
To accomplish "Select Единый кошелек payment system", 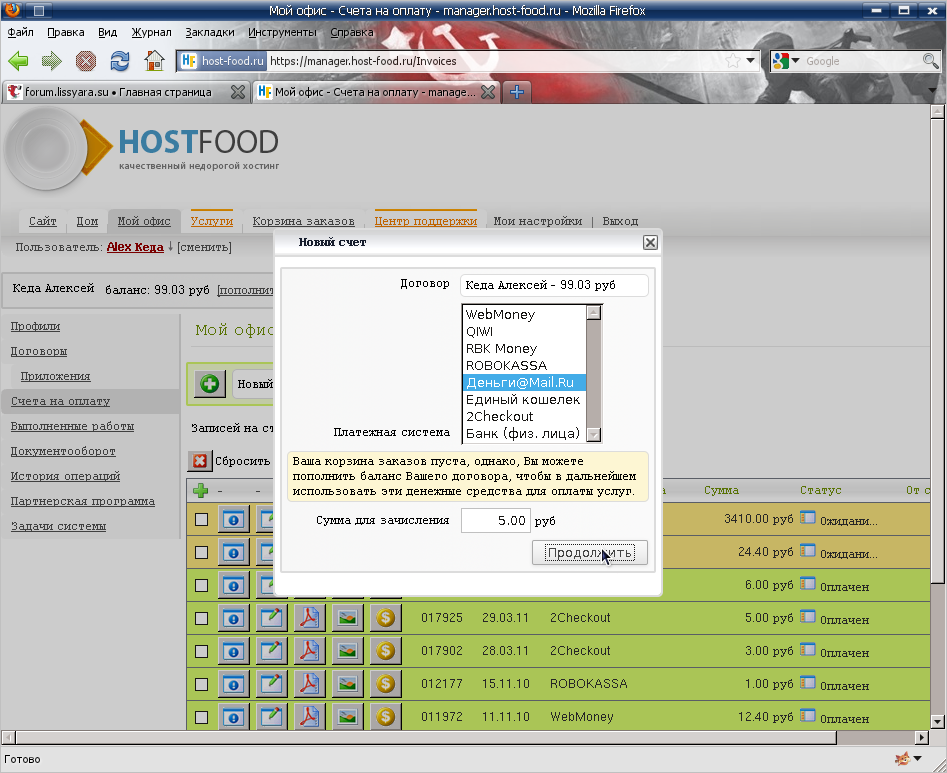I will pyautogui.click(x=524, y=399).
